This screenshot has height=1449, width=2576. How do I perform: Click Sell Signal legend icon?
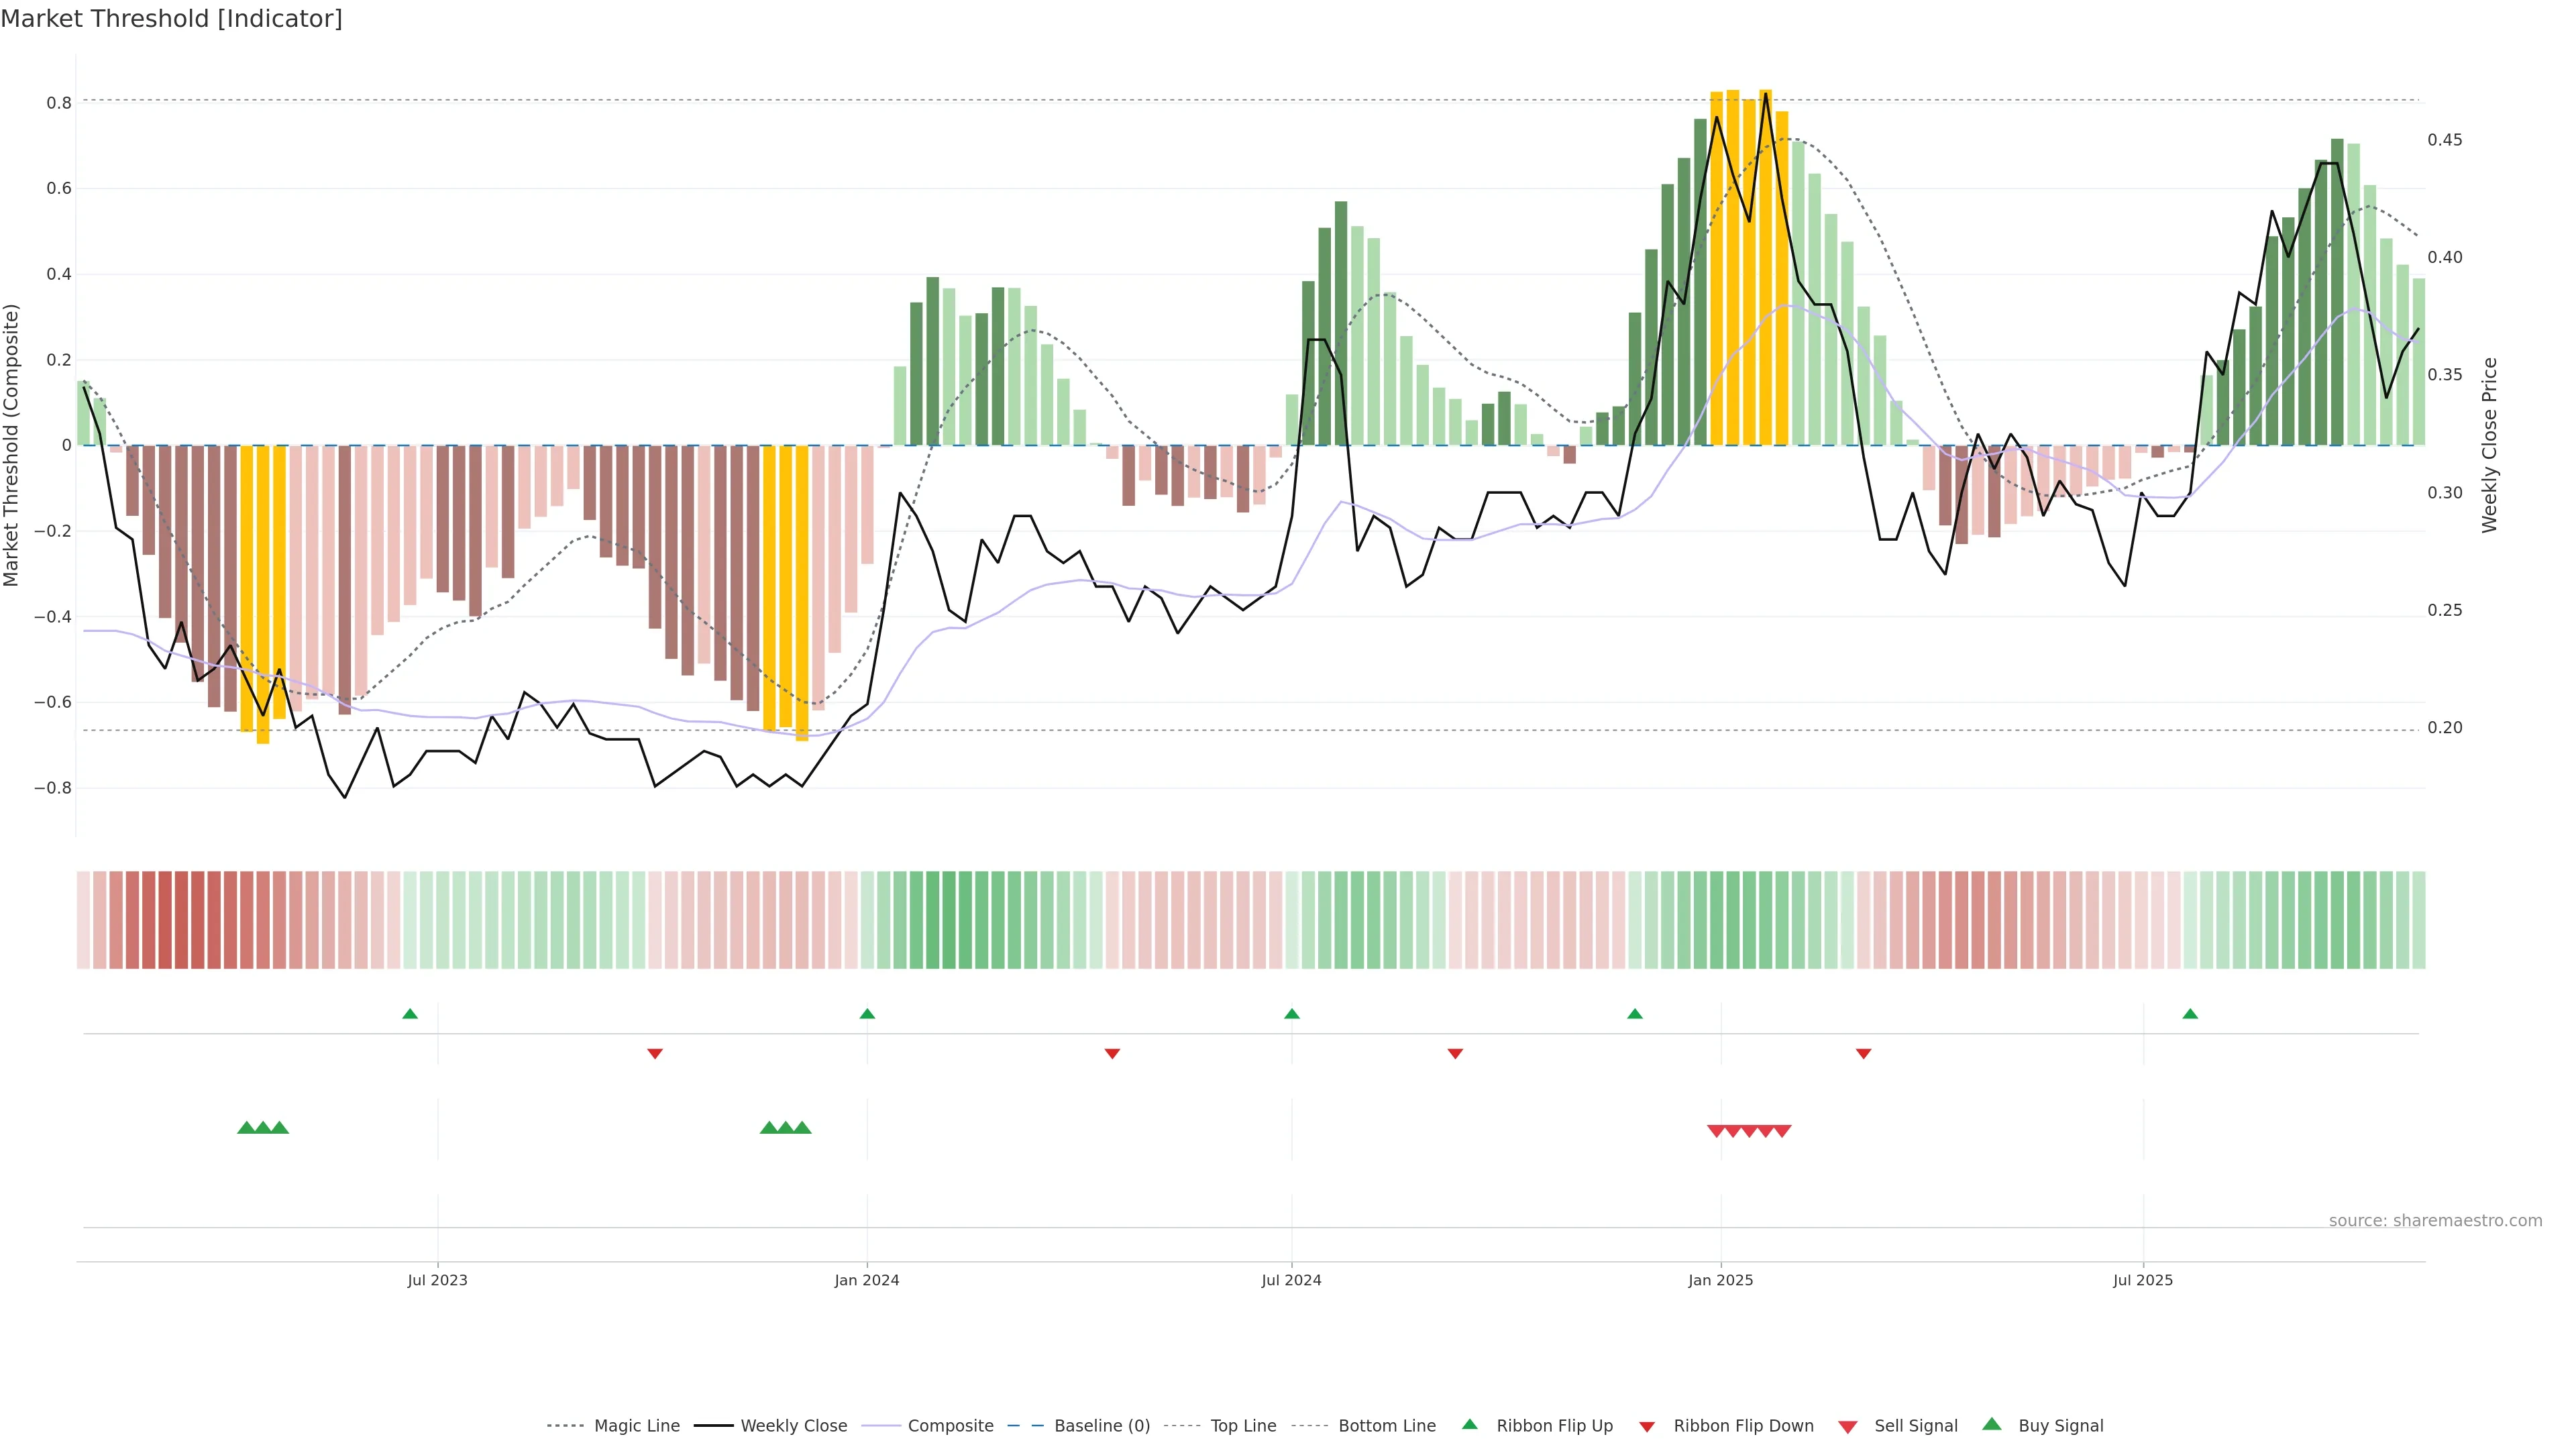point(1848,1427)
